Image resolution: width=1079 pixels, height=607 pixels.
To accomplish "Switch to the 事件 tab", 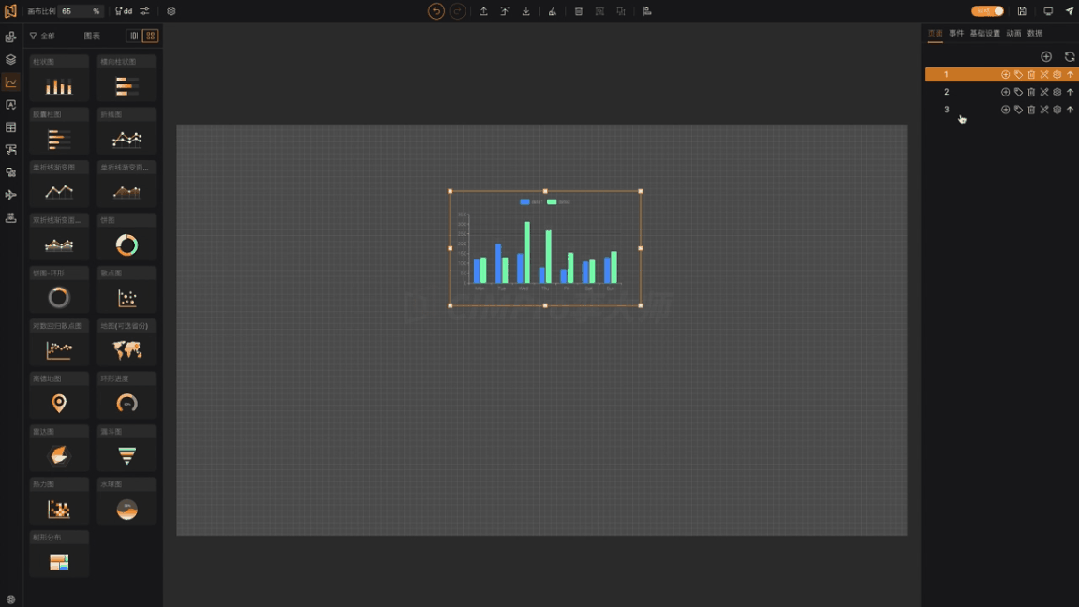I will pos(957,33).
